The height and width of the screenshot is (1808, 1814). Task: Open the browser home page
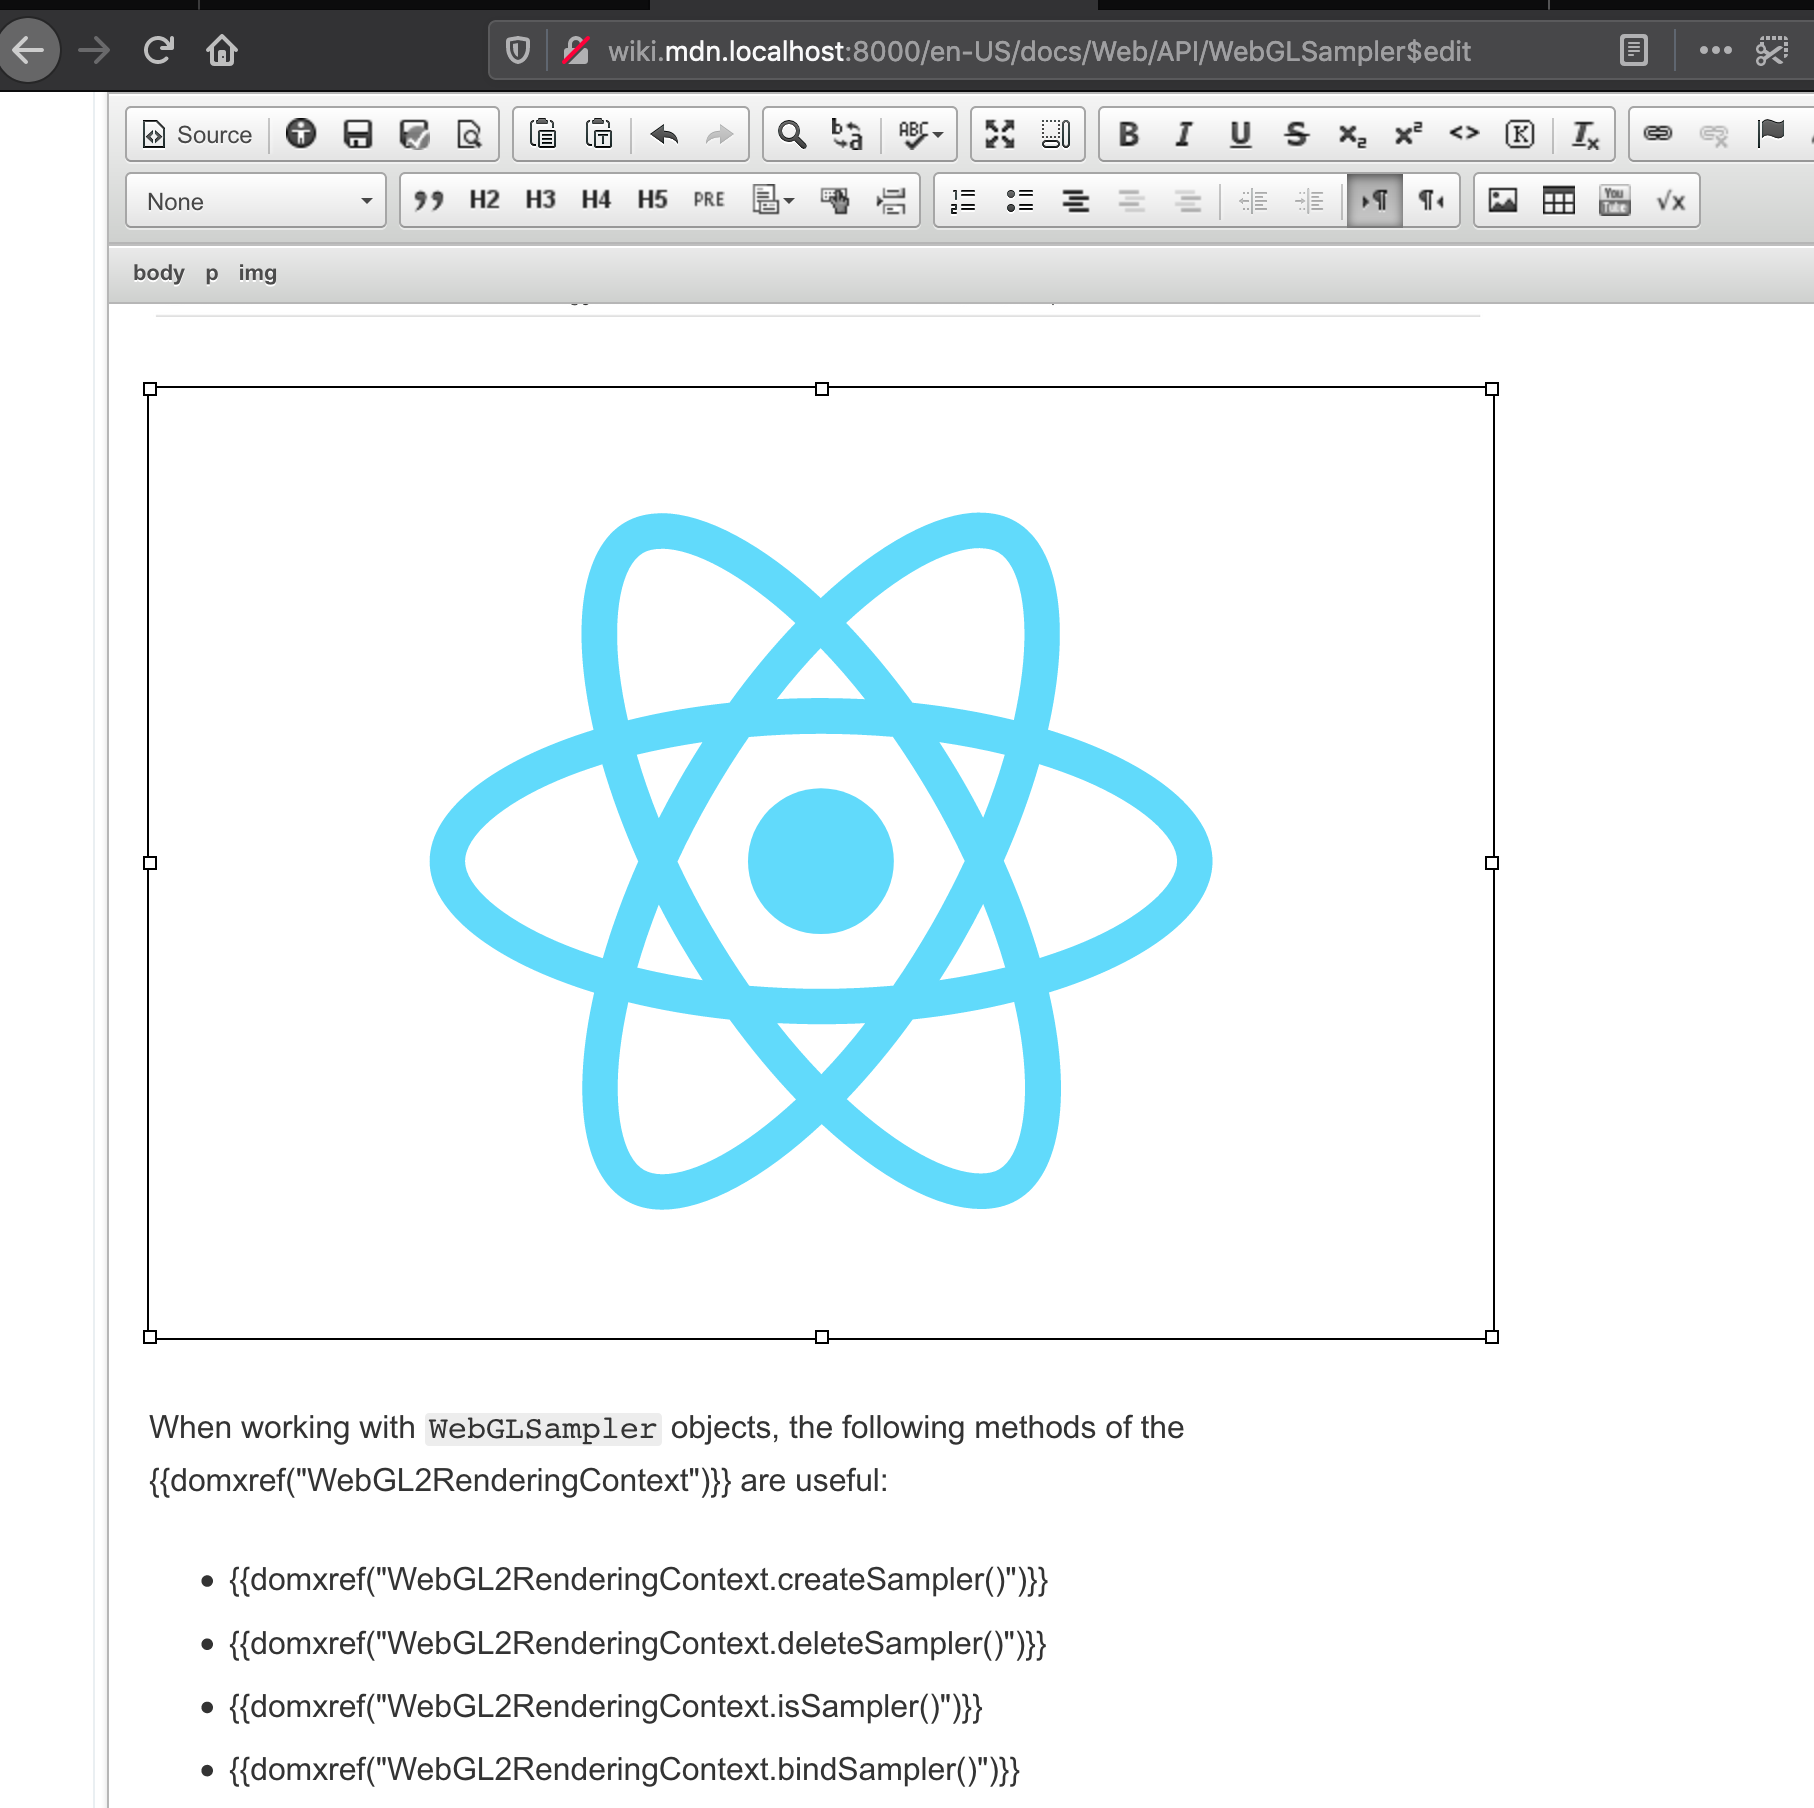tap(222, 49)
